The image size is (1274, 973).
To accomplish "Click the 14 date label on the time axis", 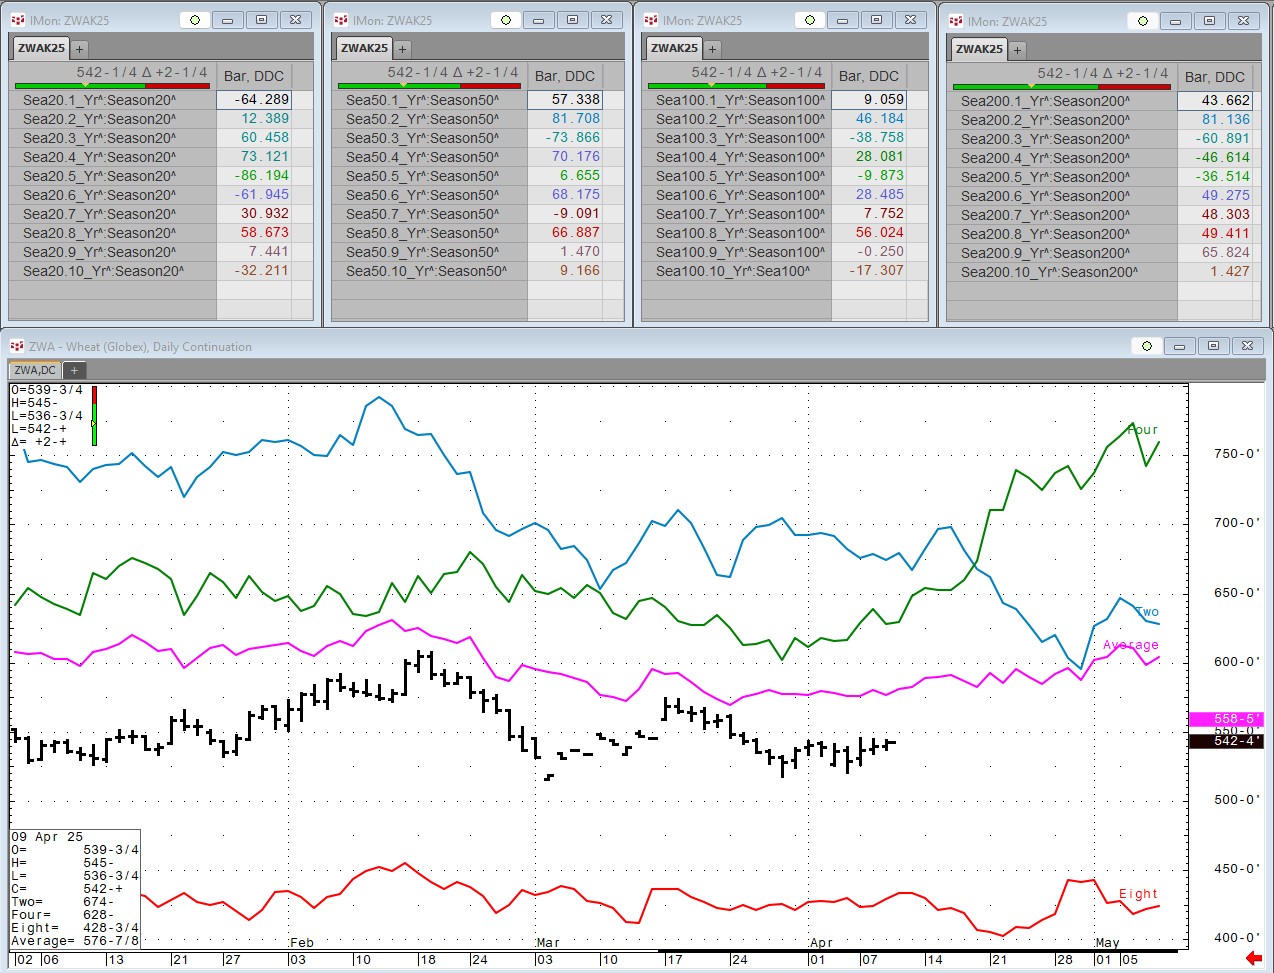I will (935, 960).
